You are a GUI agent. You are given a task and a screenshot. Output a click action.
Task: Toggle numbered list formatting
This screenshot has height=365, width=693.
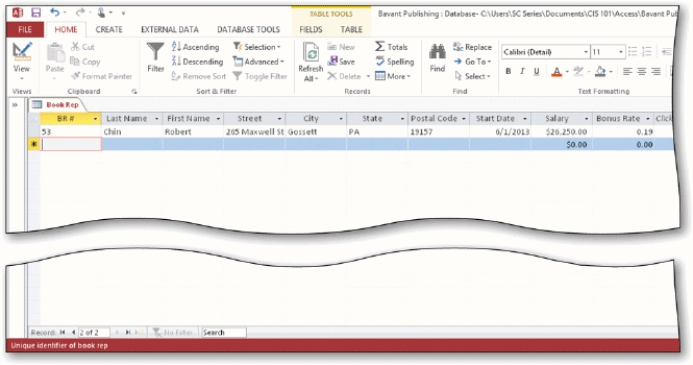click(647, 52)
